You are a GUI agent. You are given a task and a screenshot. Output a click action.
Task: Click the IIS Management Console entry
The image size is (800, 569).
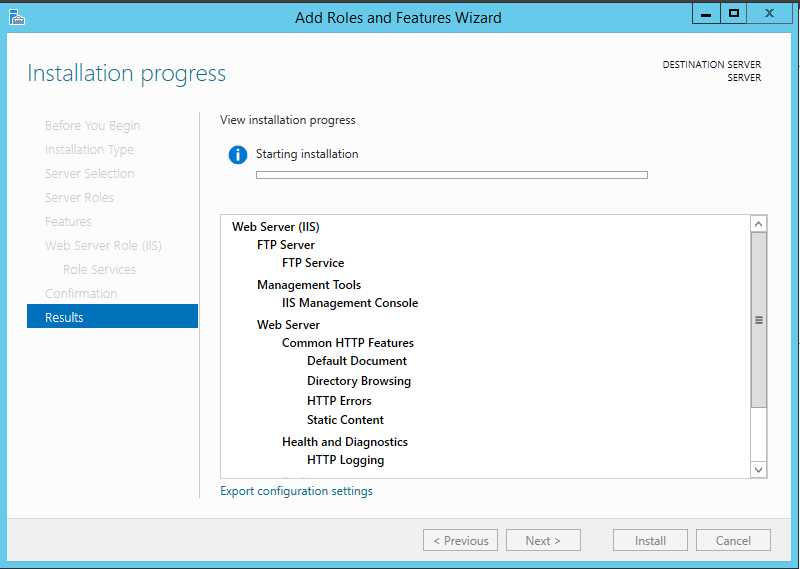350,303
